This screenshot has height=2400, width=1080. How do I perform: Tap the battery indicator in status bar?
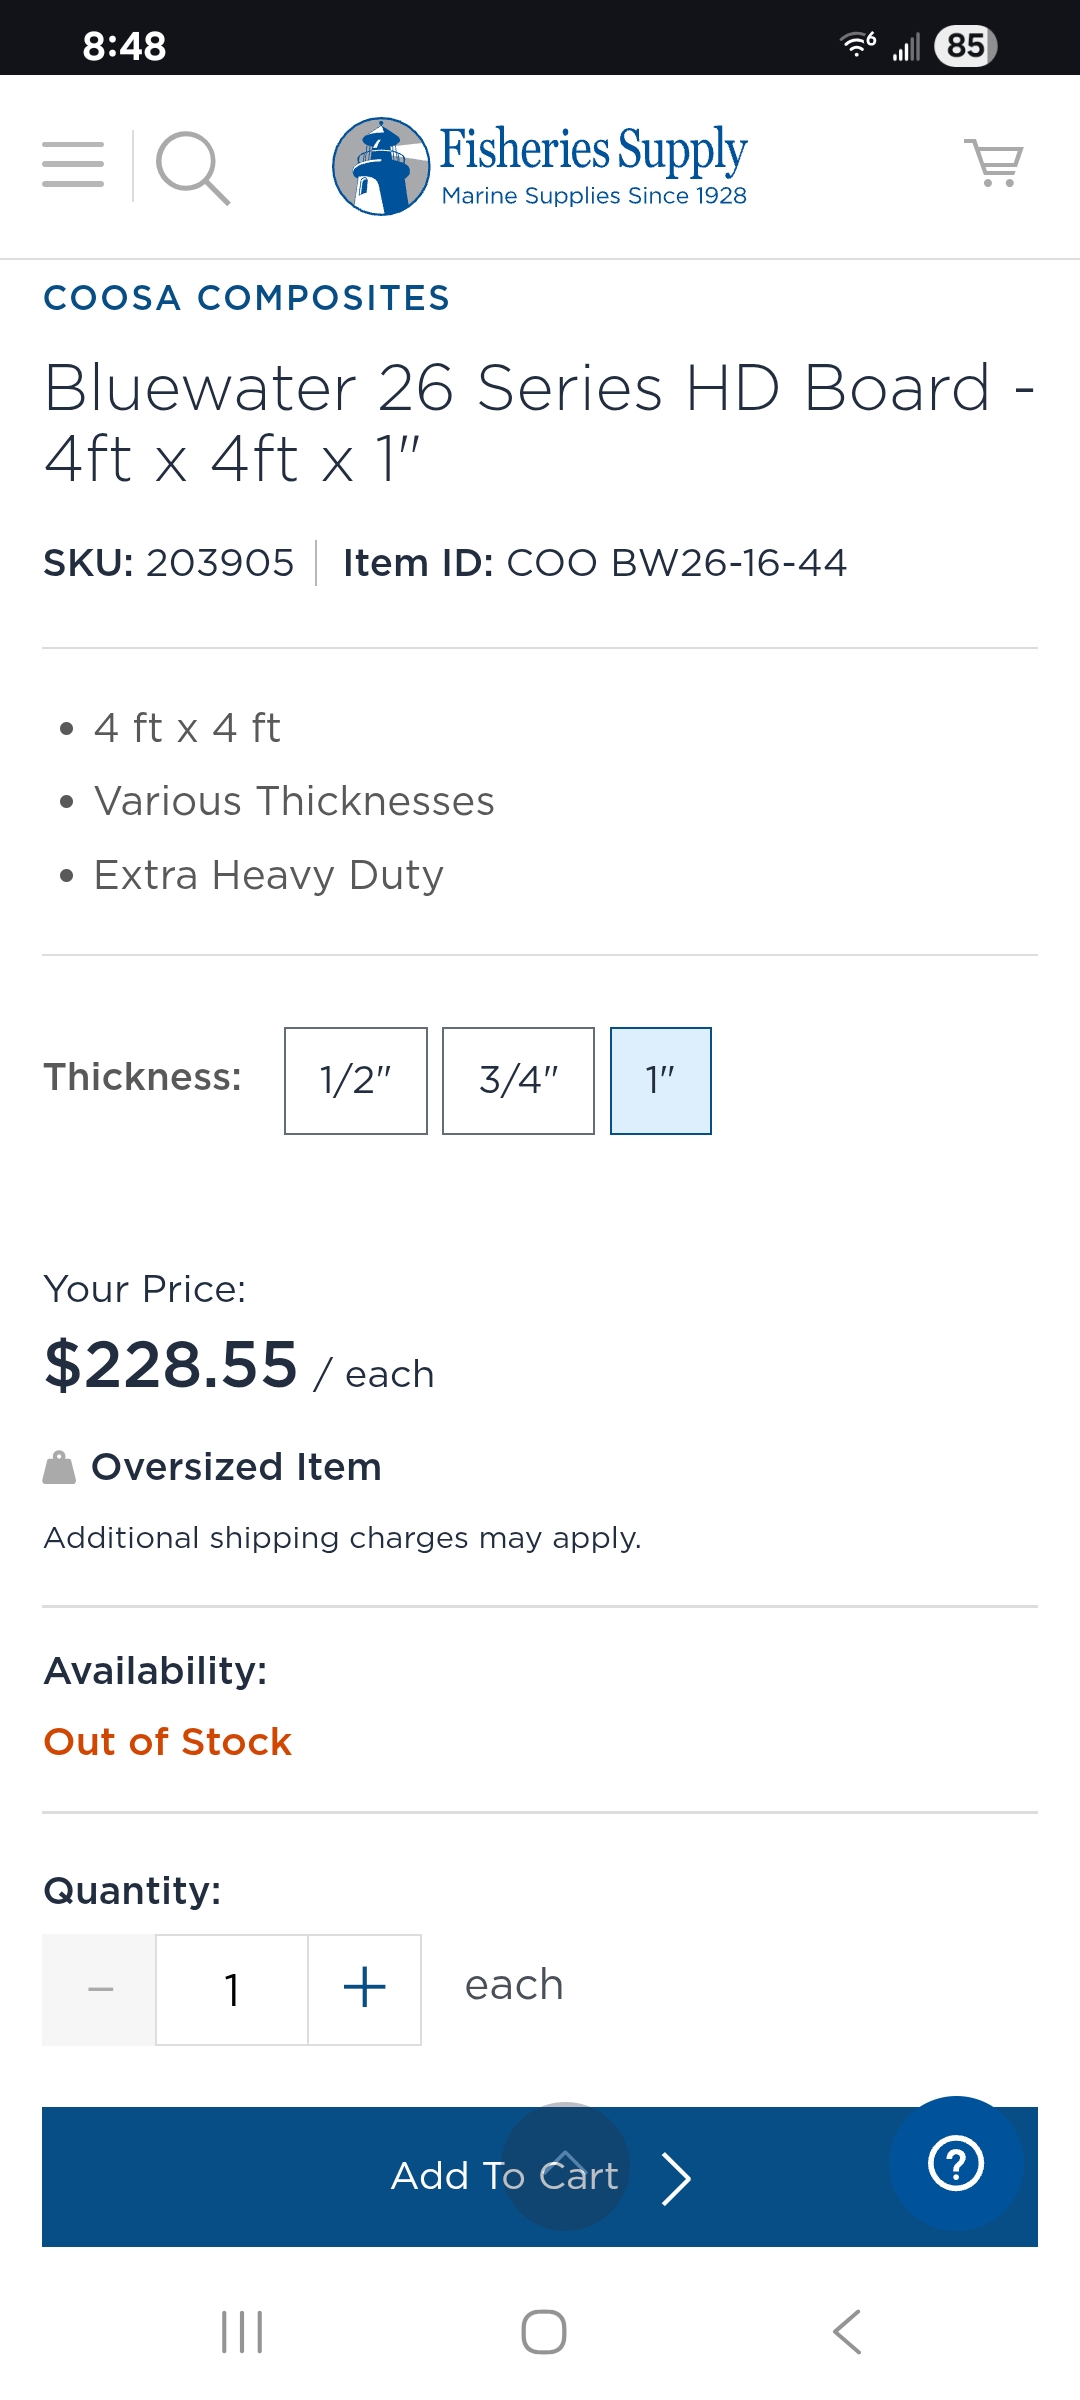(965, 45)
